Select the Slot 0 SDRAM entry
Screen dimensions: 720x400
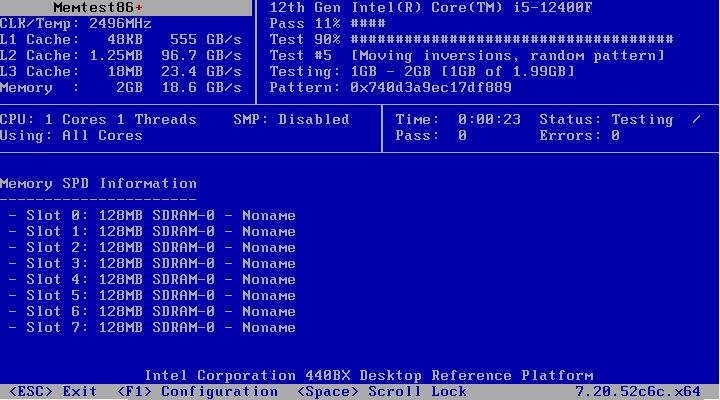click(152, 215)
